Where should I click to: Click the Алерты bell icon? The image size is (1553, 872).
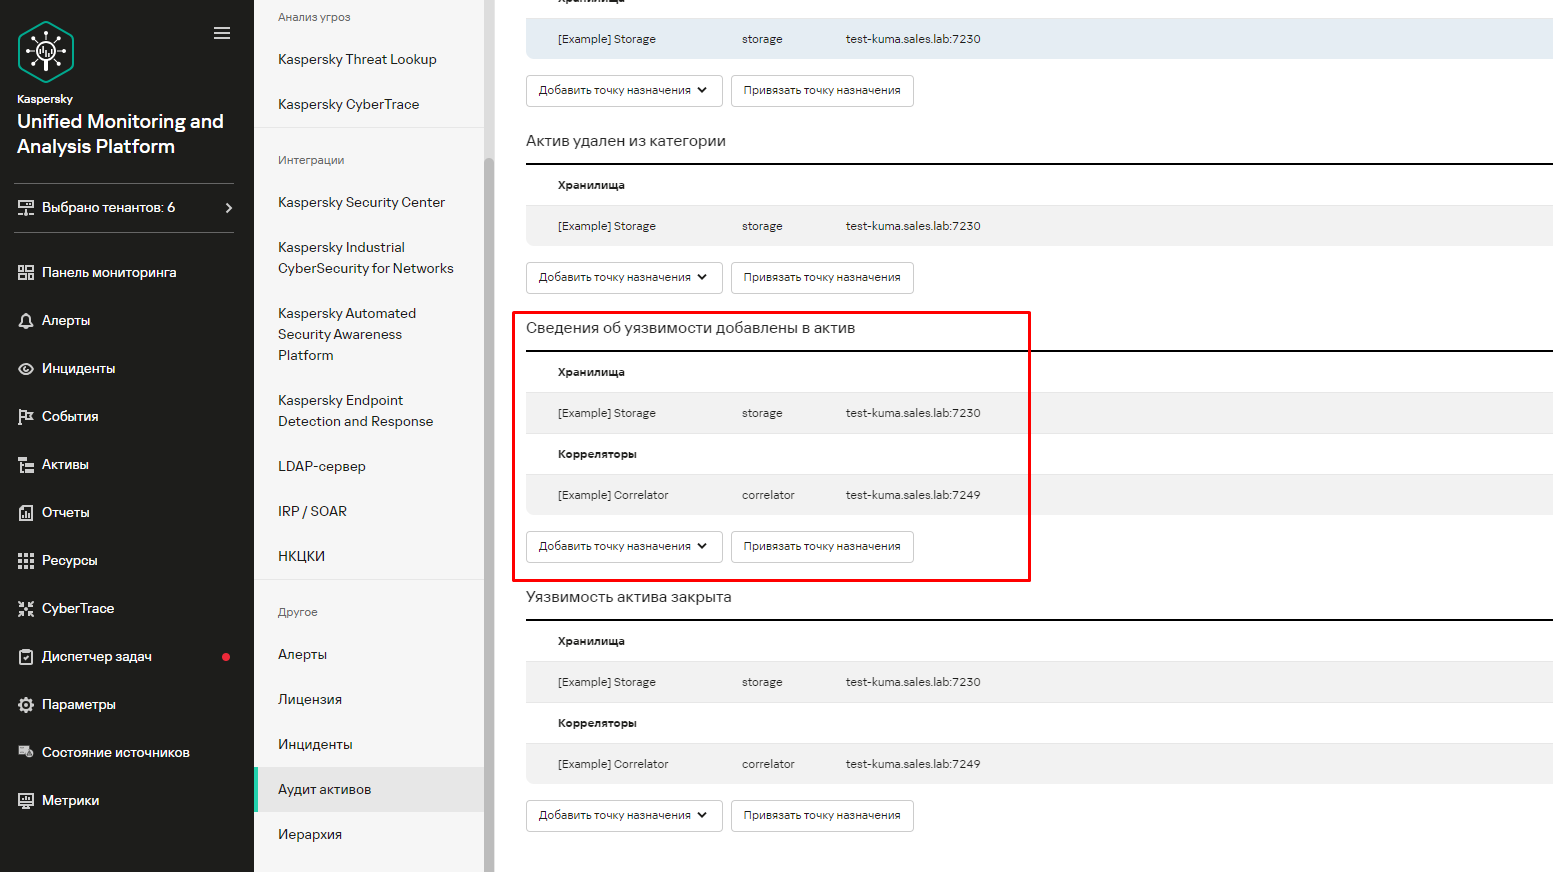tap(26, 320)
